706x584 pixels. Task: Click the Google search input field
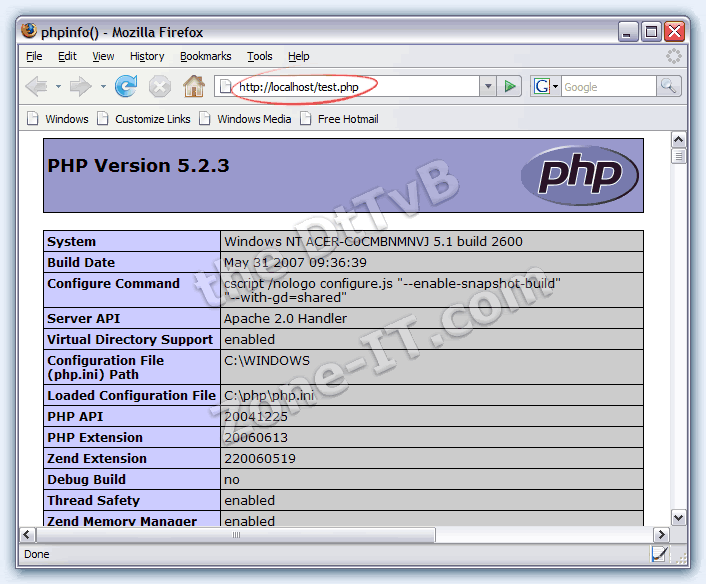coord(608,86)
